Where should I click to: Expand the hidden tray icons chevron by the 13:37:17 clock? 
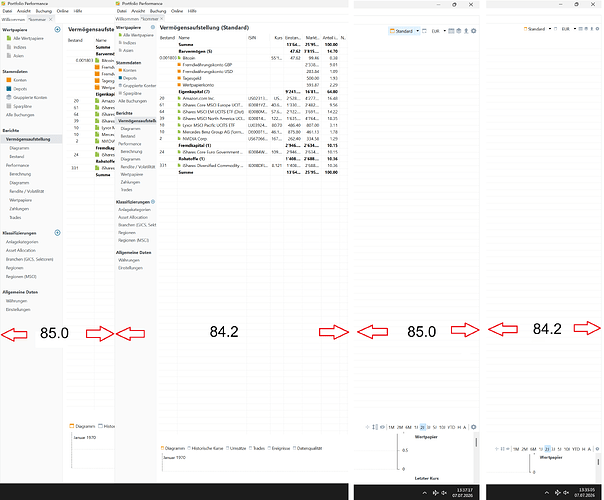pyautogui.click(x=424, y=493)
